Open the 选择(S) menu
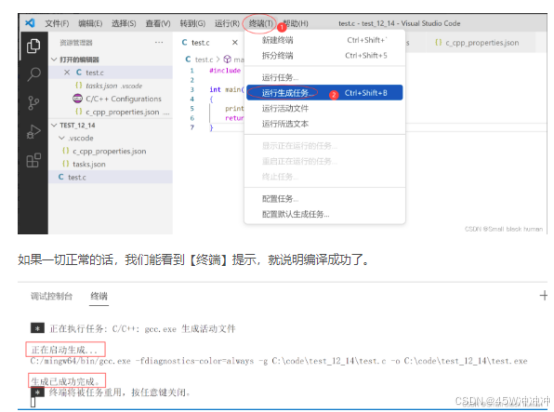Screen dimensions: 554x412 click(124, 24)
